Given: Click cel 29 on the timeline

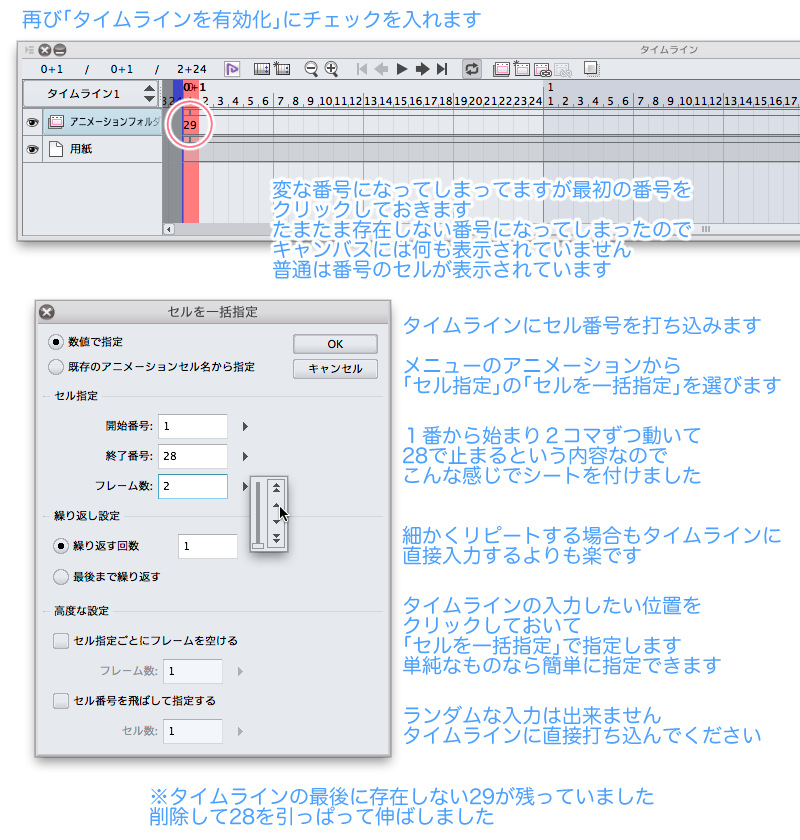Looking at the screenshot, I should (190, 125).
